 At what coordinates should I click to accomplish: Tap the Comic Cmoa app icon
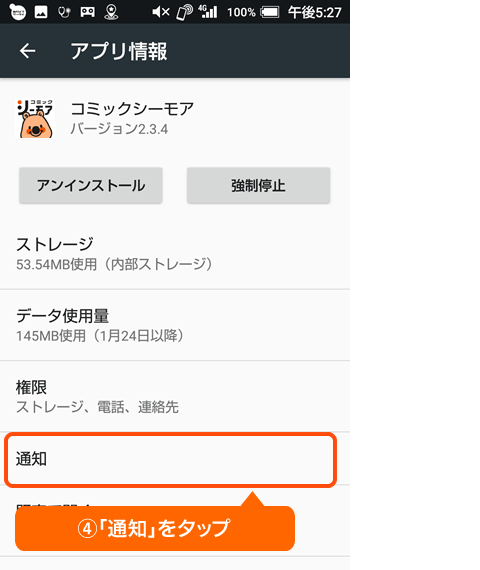click(35, 119)
